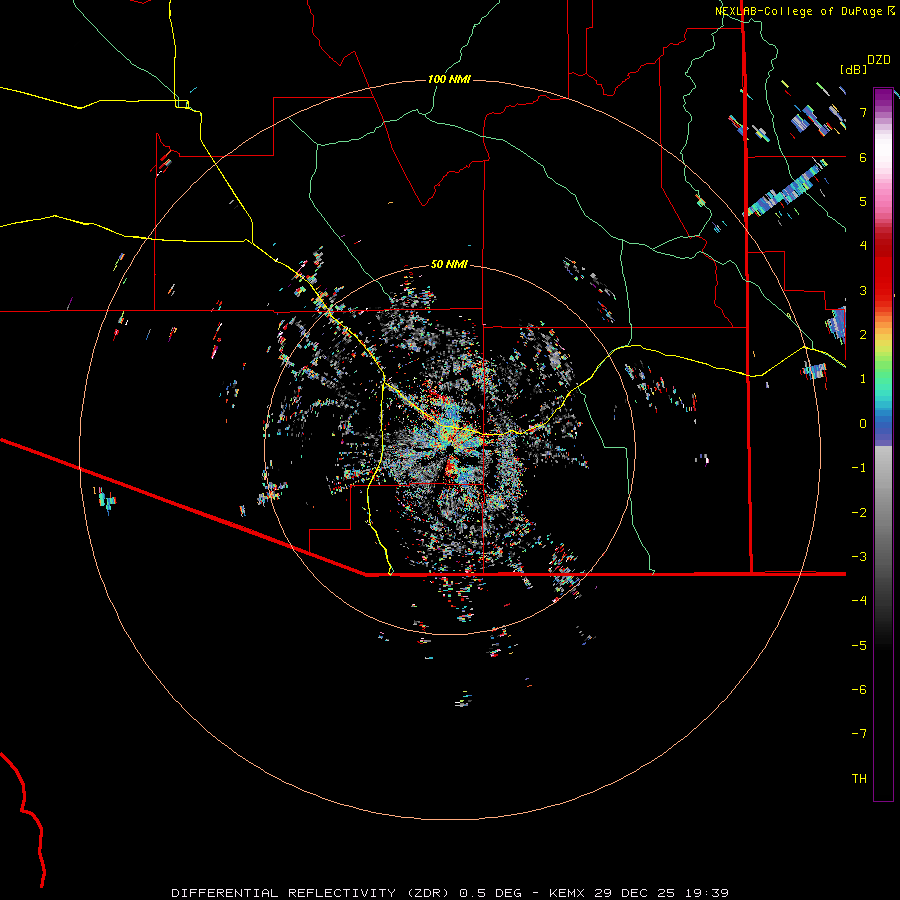Viewport: 900px width, 900px height.
Task: Click the 1 value on the color scale
Action: point(863,379)
